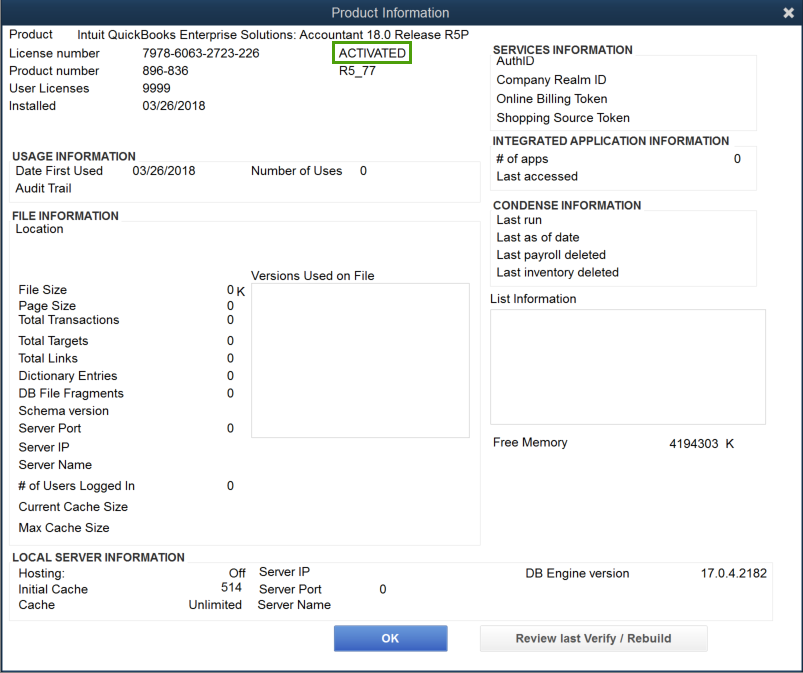Image resolution: width=803 pixels, height=673 pixels.
Task: Click the Max Cache Size label
Action: point(64,528)
